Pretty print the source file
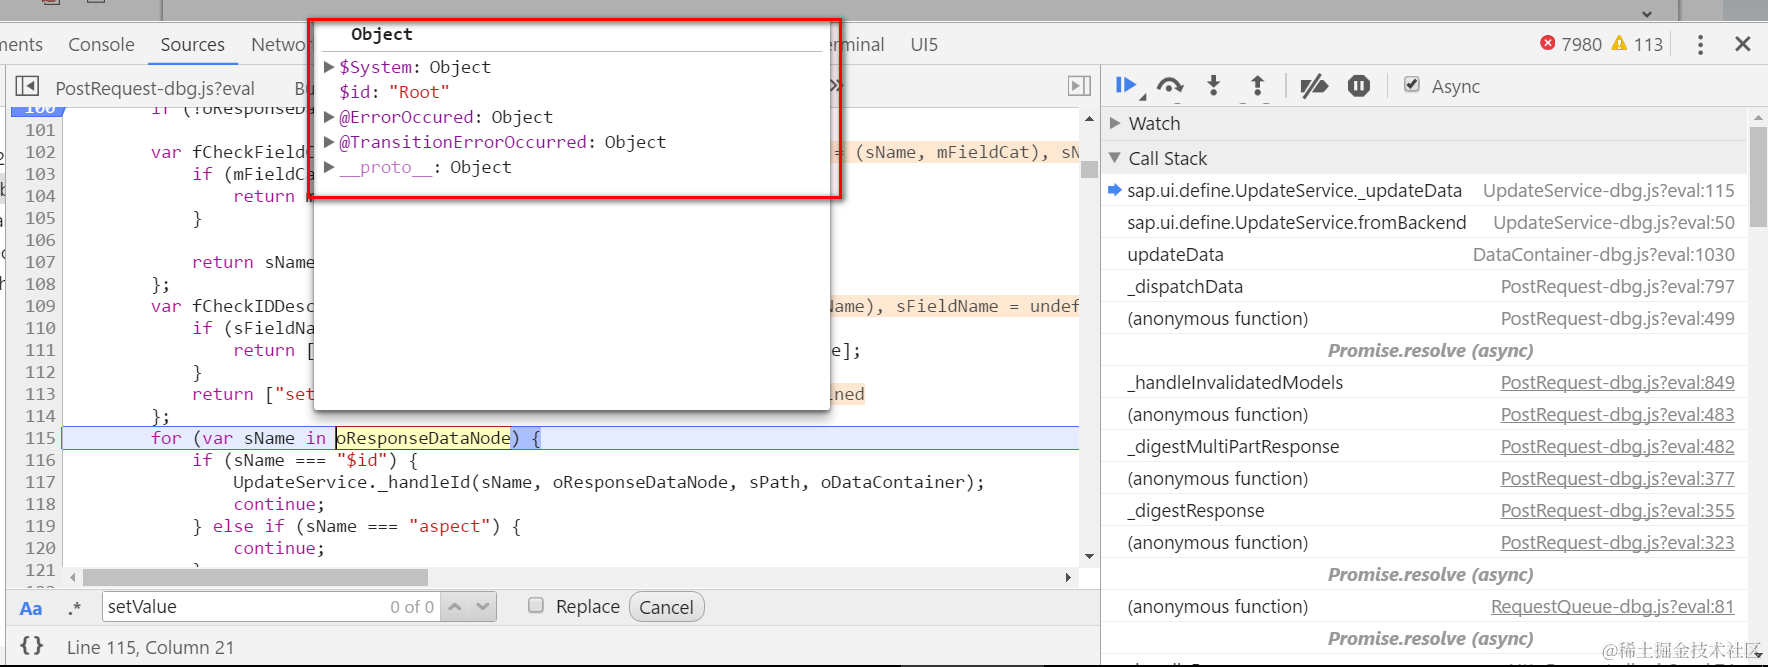 (32, 646)
